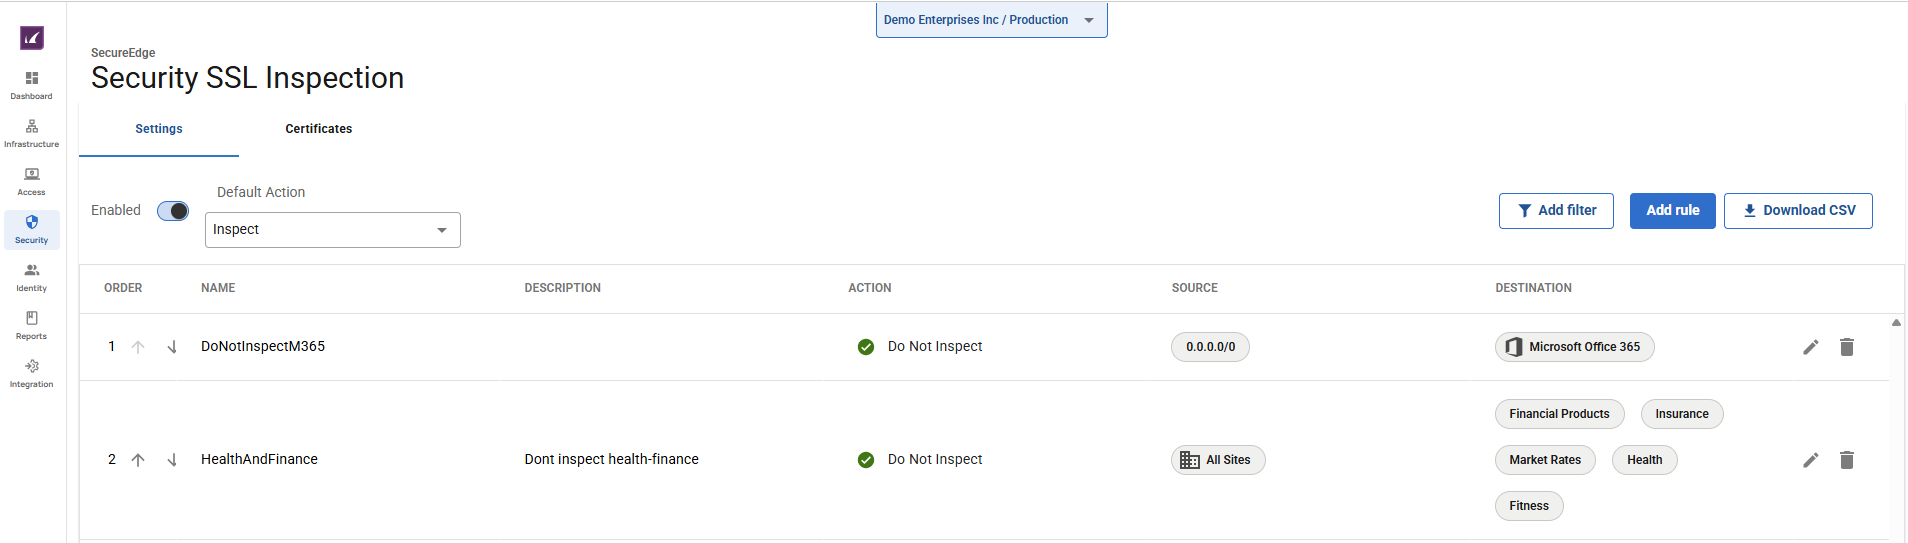The image size is (1908, 543).
Task: Edit the DoNotInspectM365 rule with pencil icon
Action: [x=1810, y=347]
